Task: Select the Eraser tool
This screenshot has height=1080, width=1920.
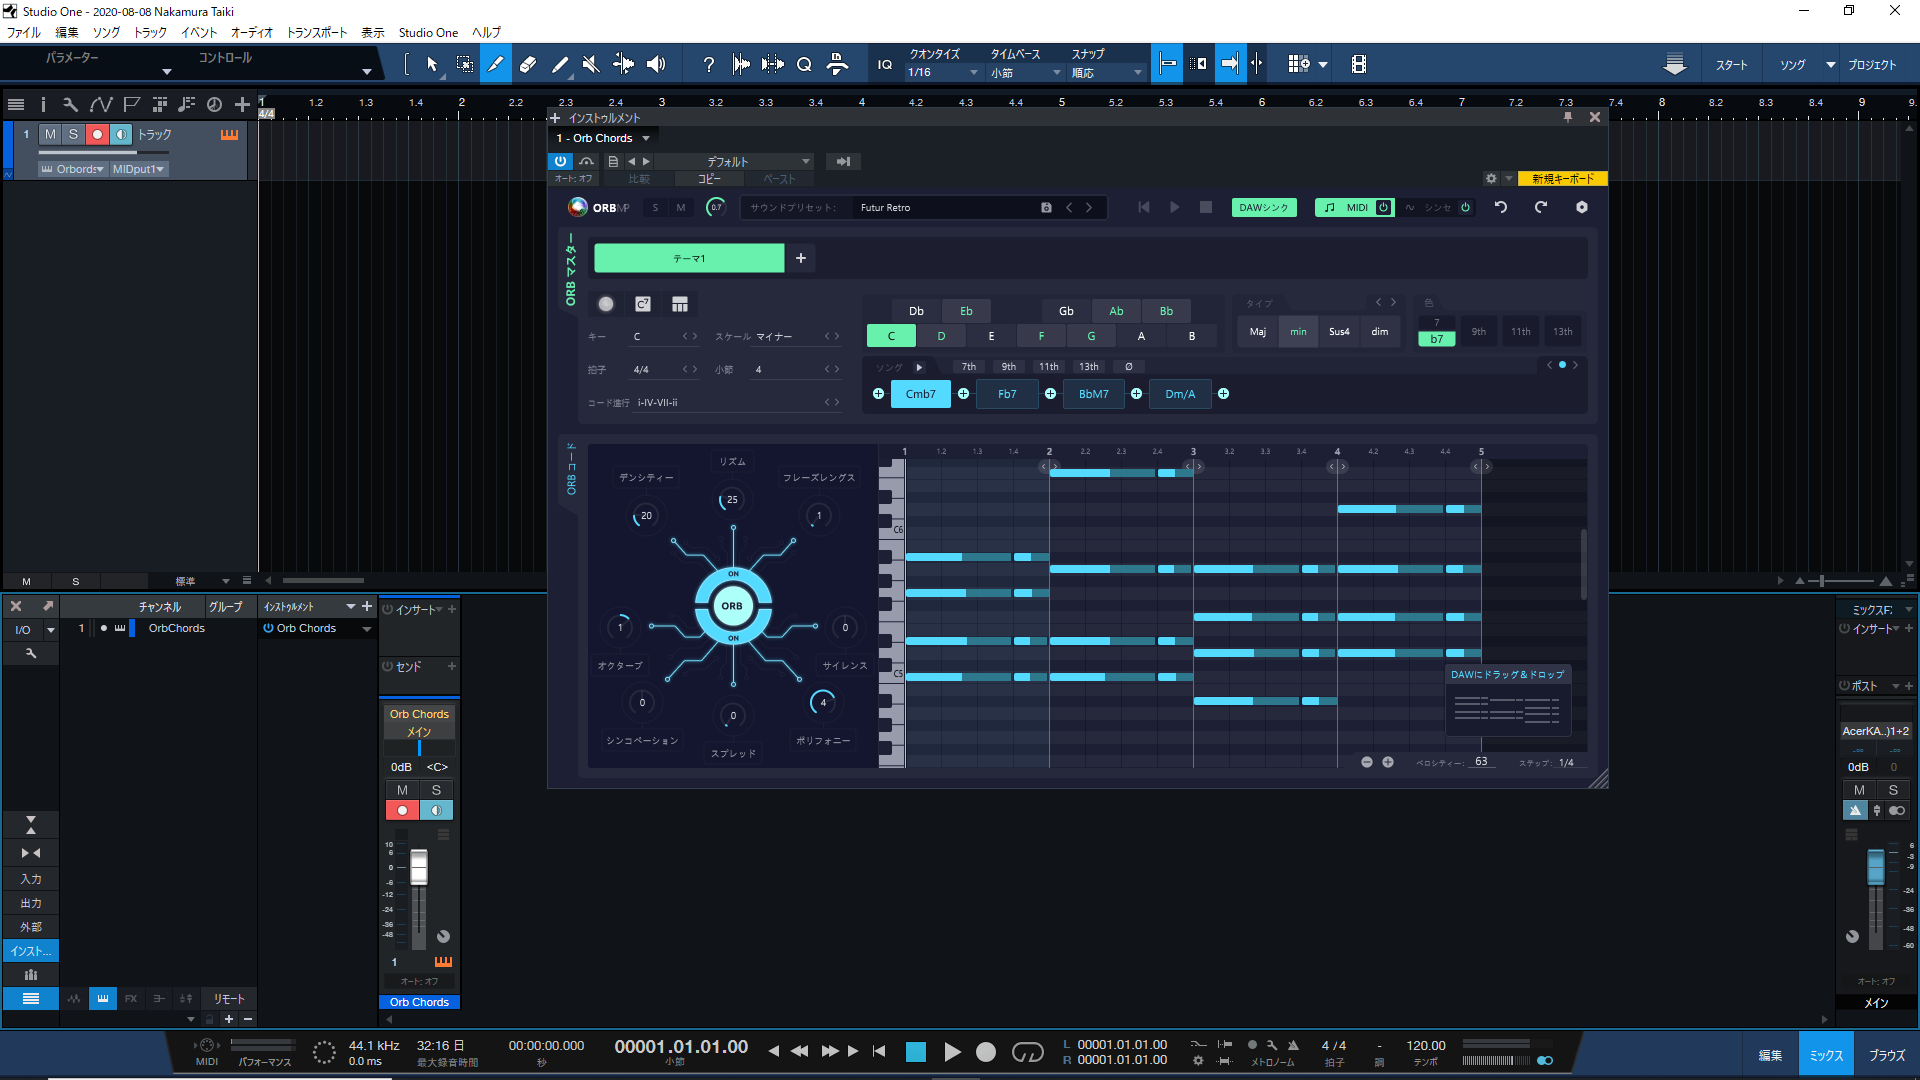Action: pos(528,64)
